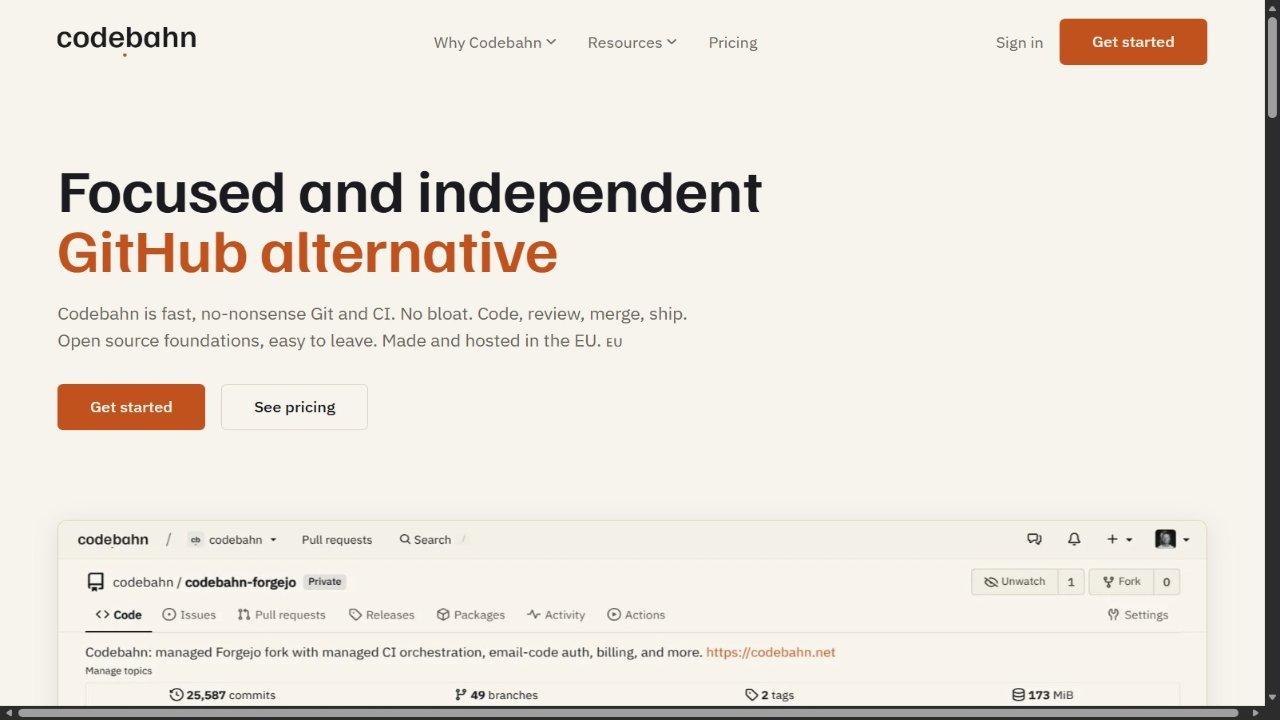Image resolution: width=1280 pixels, height=720 pixels.
Task: Open the codebahn organization dropdown in the preview
Action: pyautogui.click(x=233, y=540)
